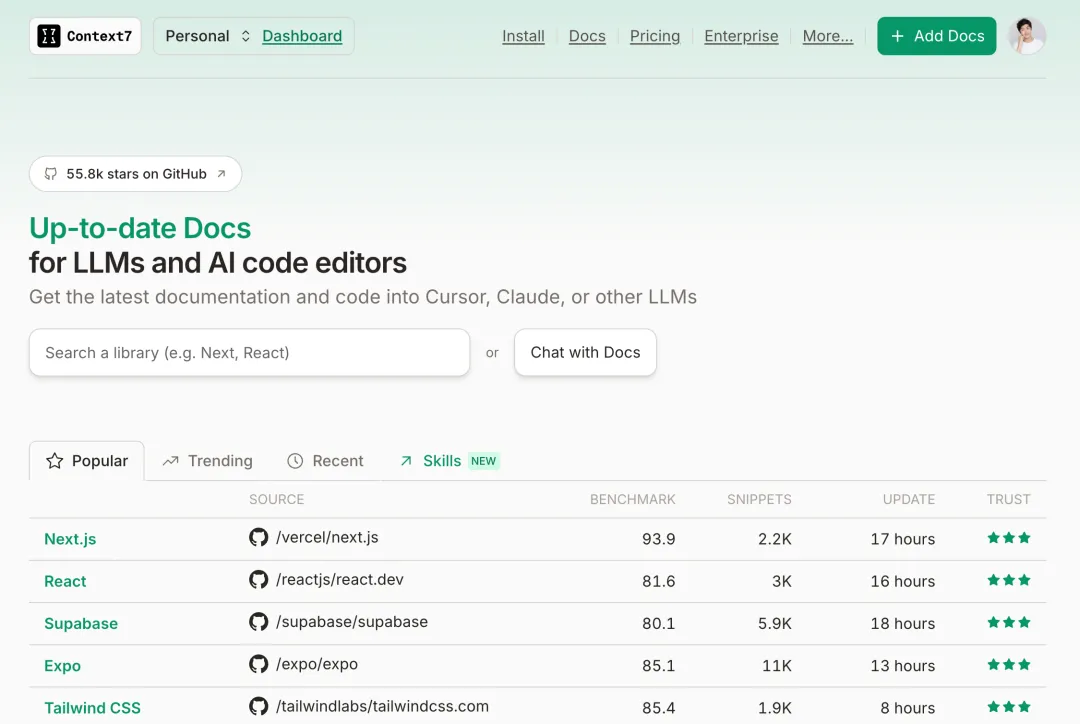This screenshot has width=1080, height=724.
Task: Click the BENCHMARK column header
Action: click(632, 499)
